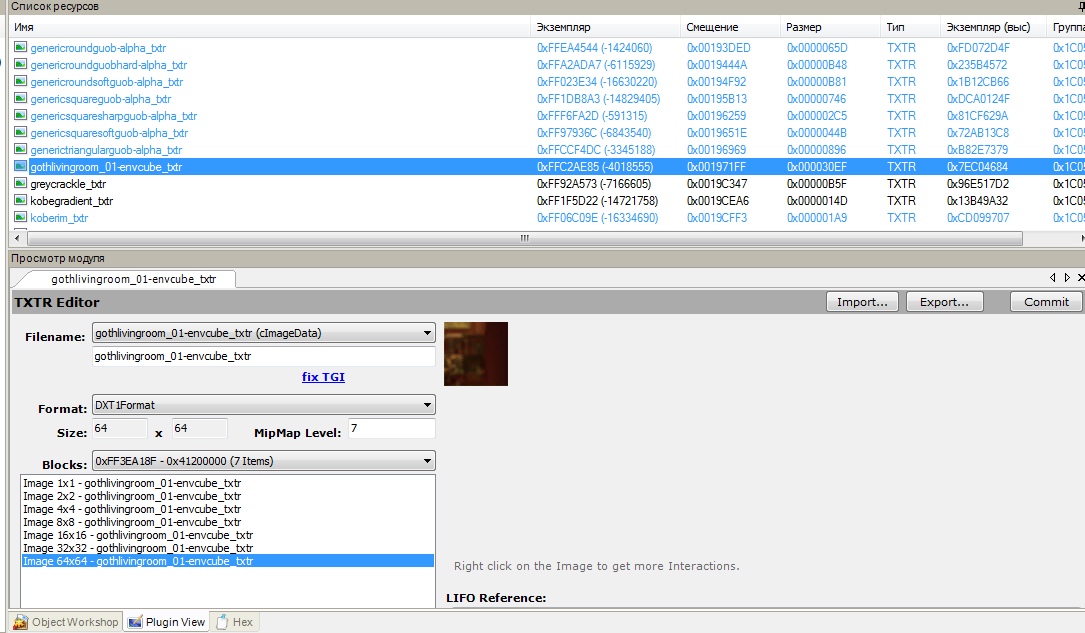Select Image 32x32 in the blocks list
The image size is (1085, 633).
coord(138,548)
